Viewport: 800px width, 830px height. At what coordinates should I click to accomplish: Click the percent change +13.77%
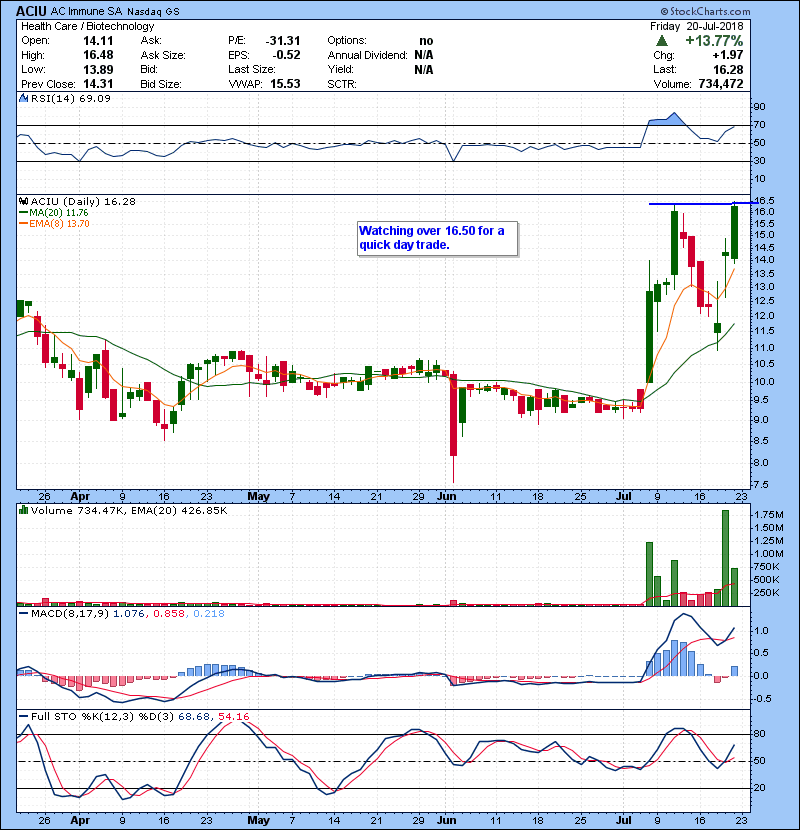click(714, 41)
